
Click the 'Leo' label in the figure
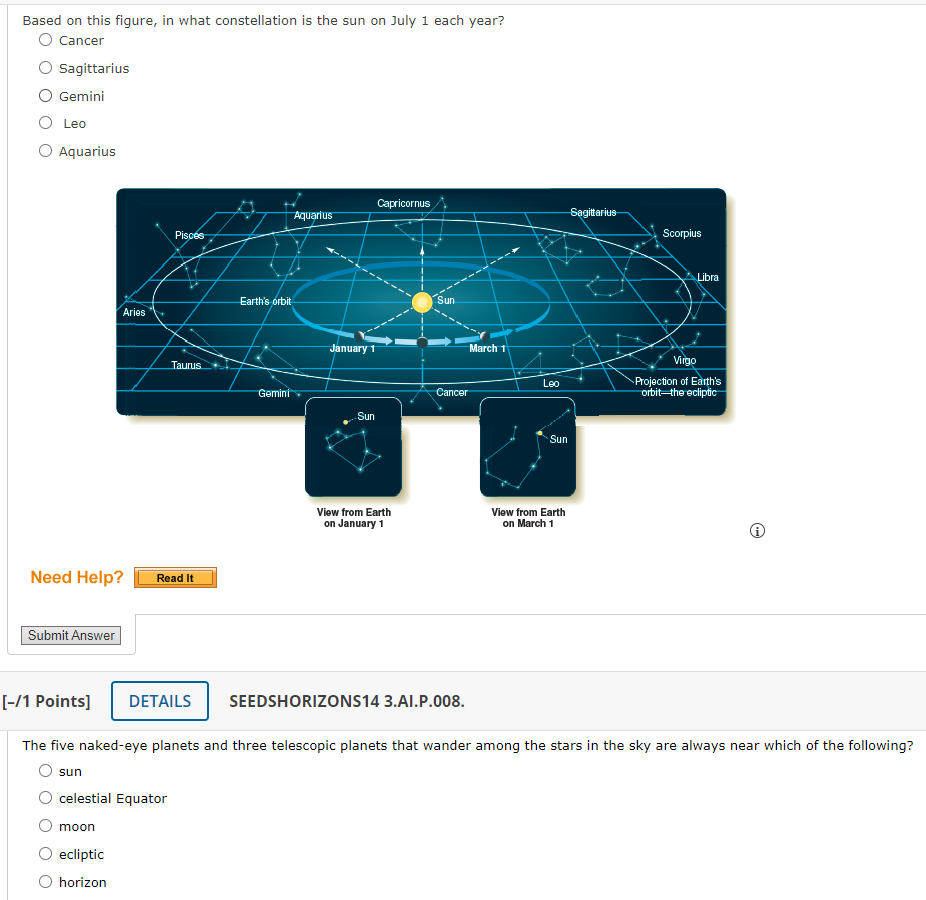click(x=551, y=384)
